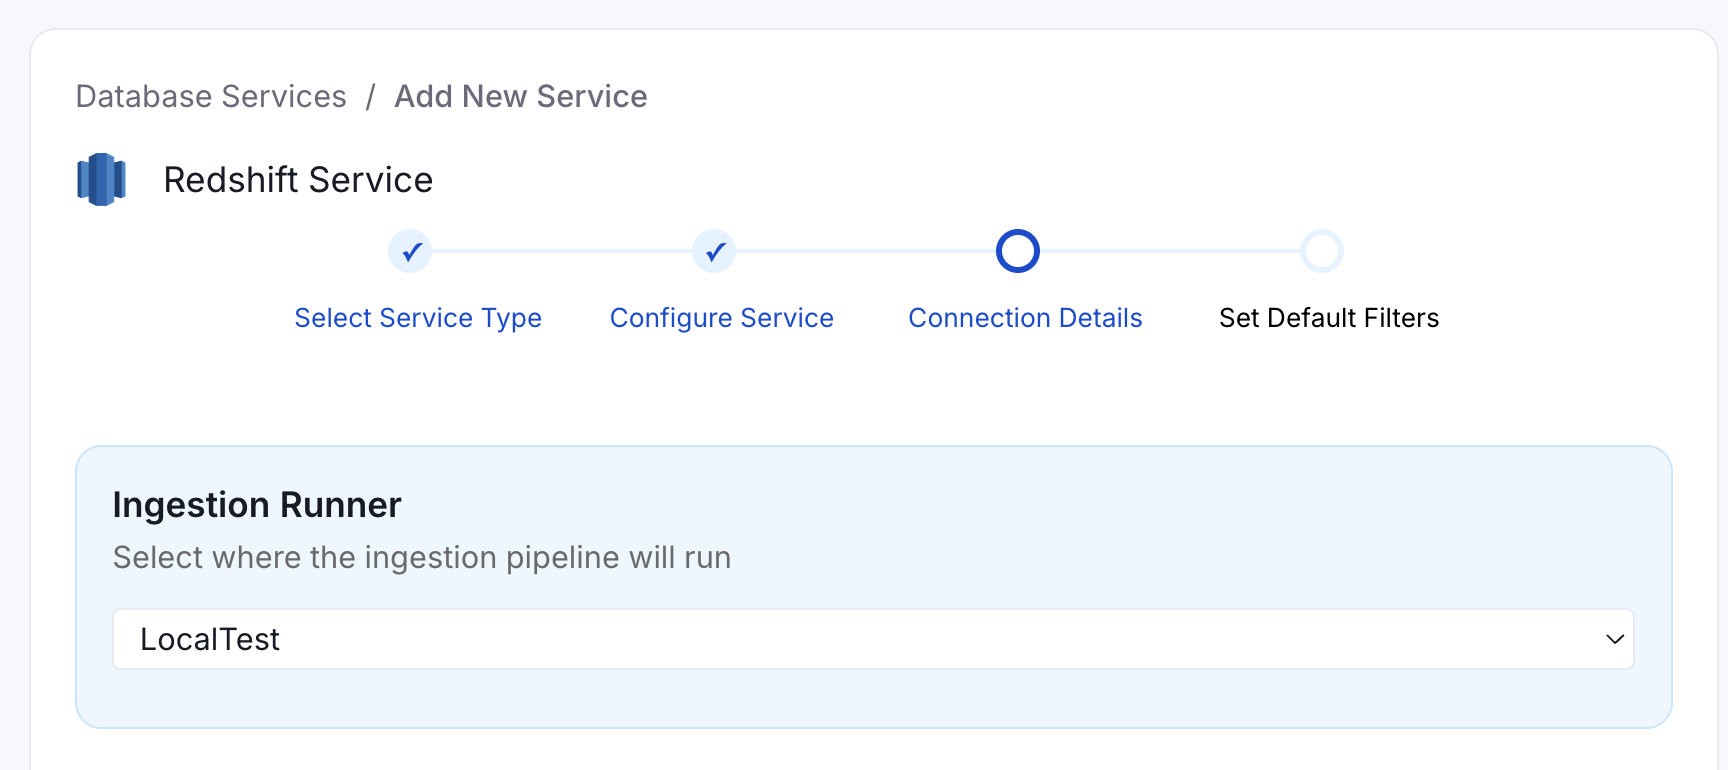This screenshot has height=770, width=1728.
Task: Click the Redshift service logo icon
Action: [x=101, y=180]
